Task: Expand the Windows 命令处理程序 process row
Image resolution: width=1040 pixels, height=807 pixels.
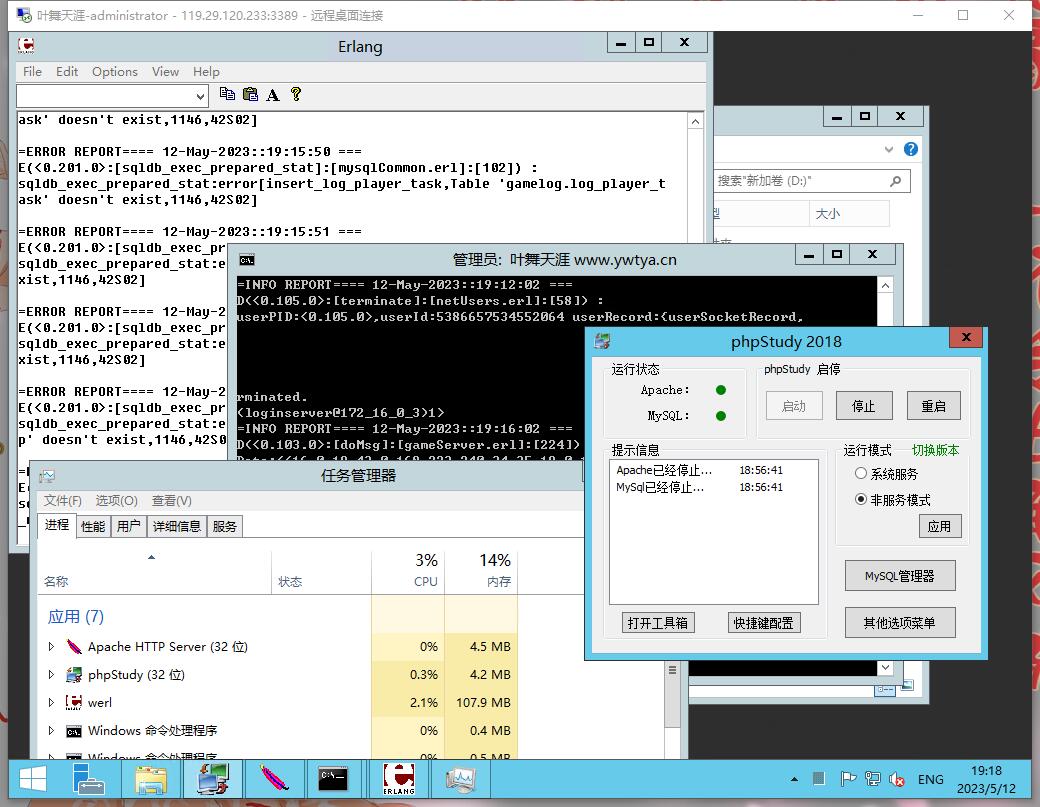Action: [52, 730]
